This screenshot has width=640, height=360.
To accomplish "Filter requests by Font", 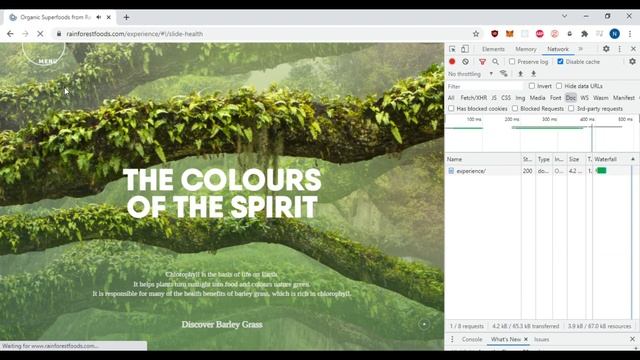I will [556, 98].
